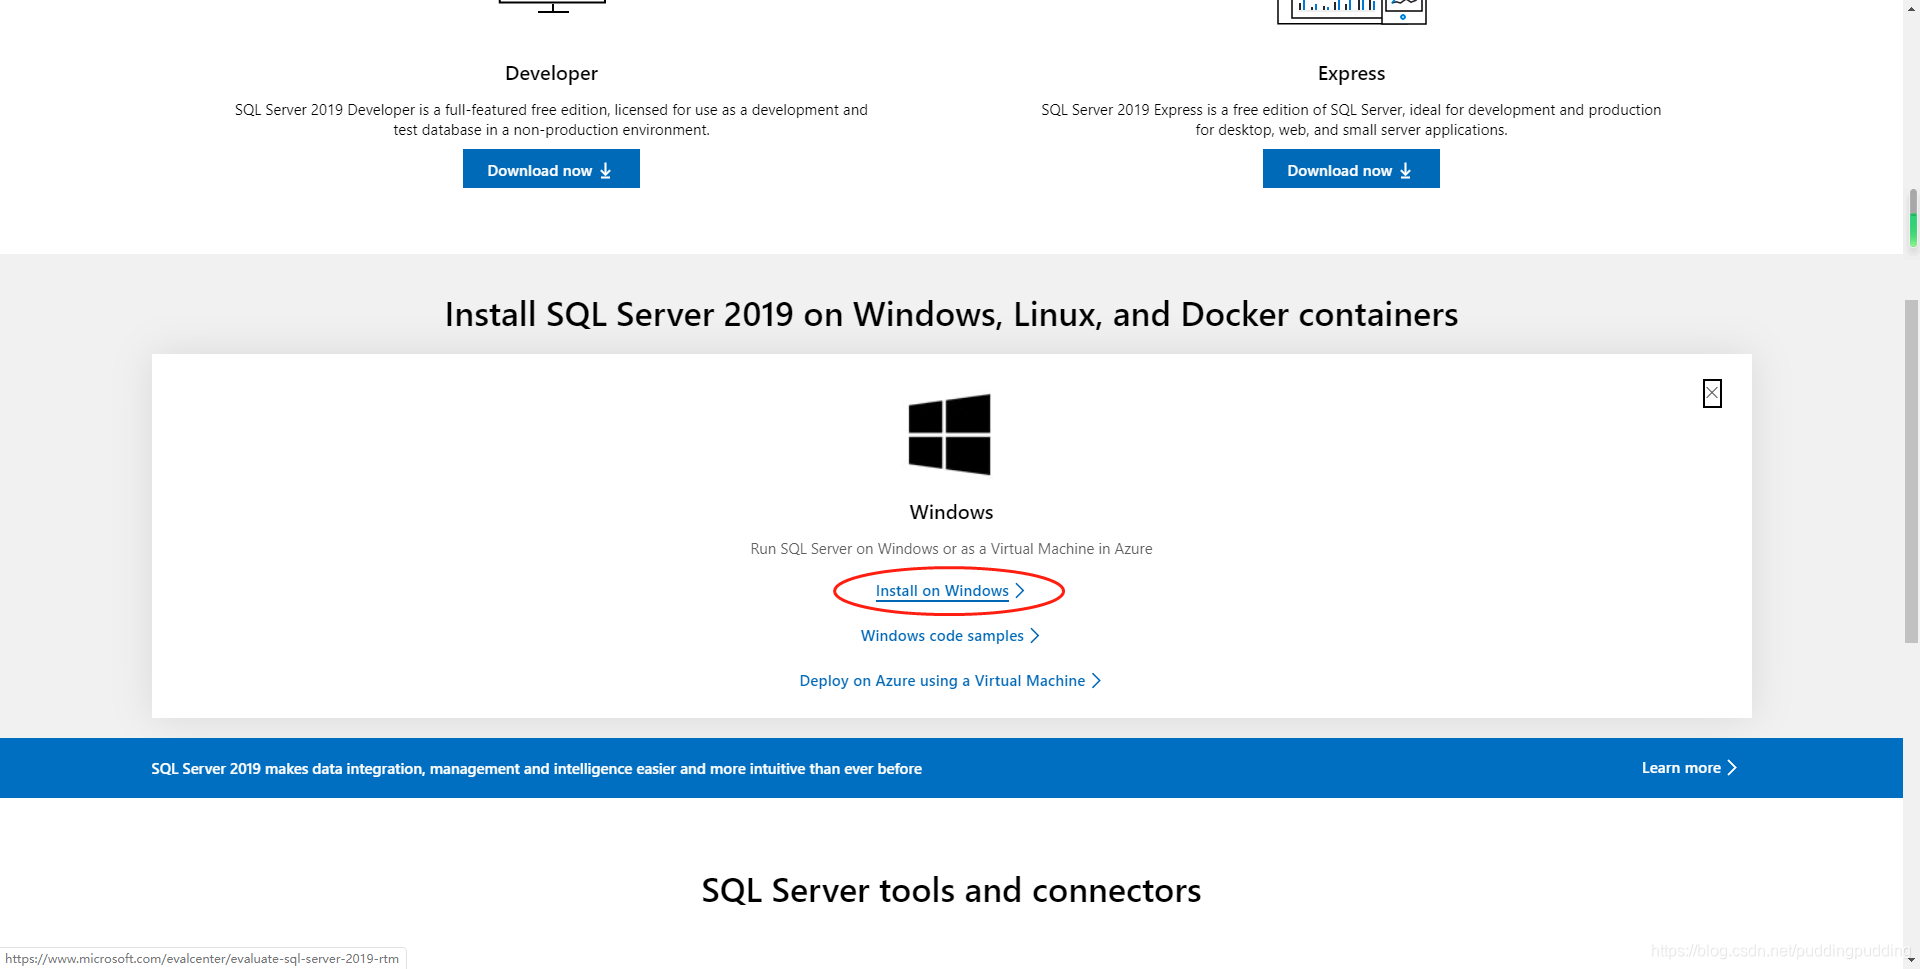Click Learn more in the blue banner

coord(1689,768)
